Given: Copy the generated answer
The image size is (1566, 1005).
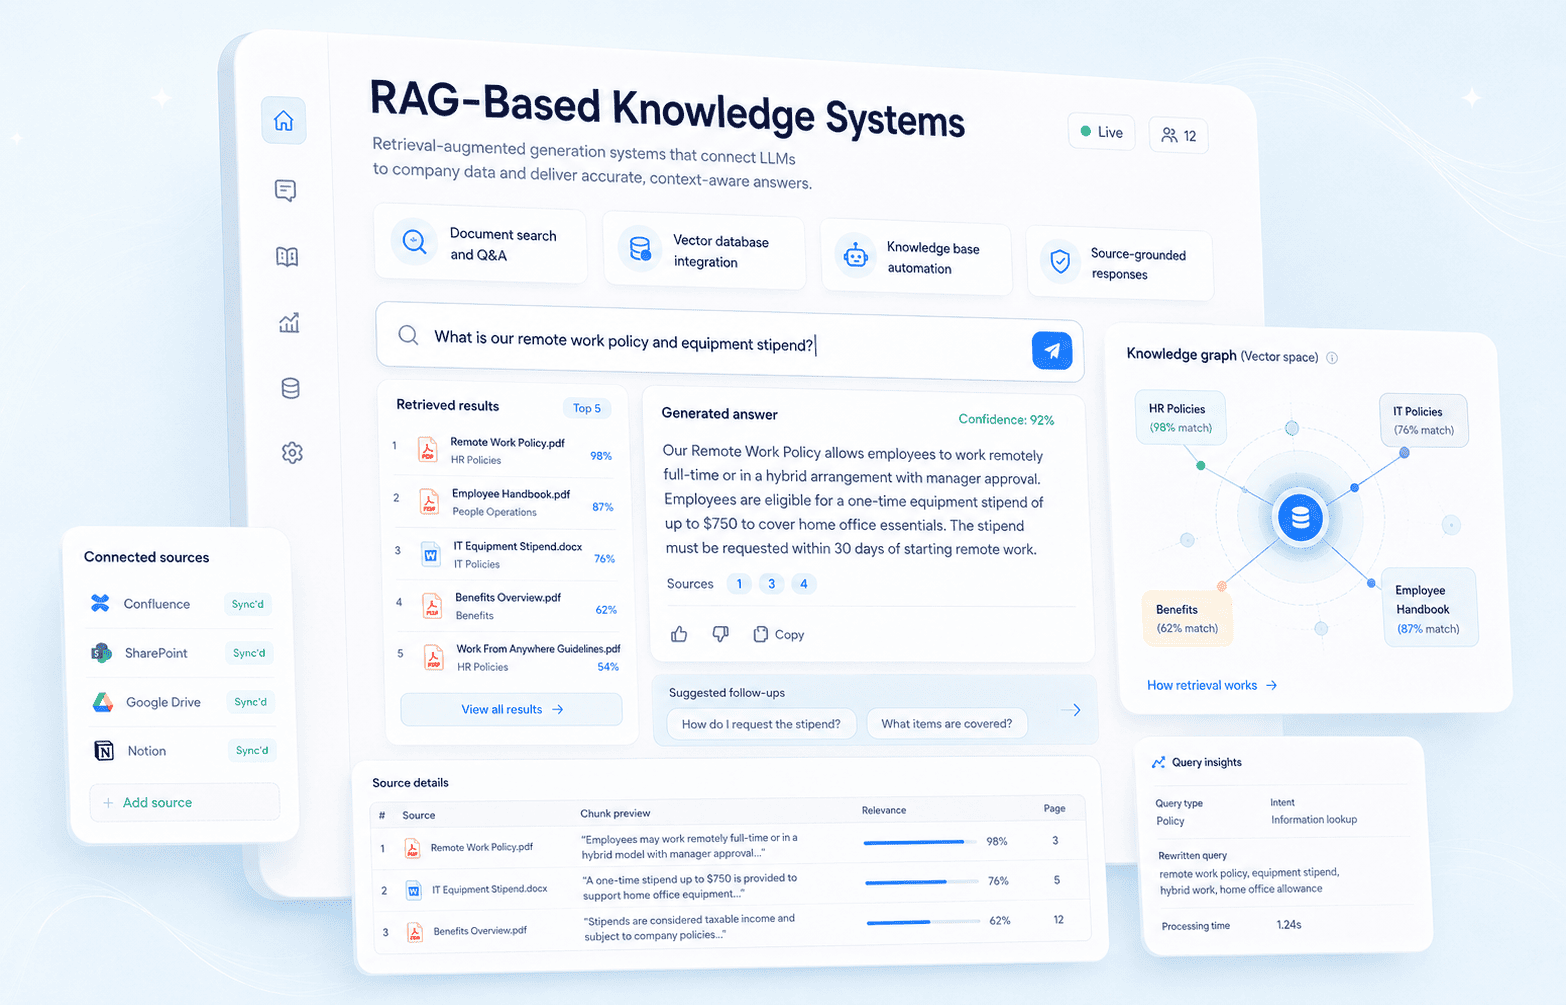Looking at the screenshot, I should coord(779,634).
